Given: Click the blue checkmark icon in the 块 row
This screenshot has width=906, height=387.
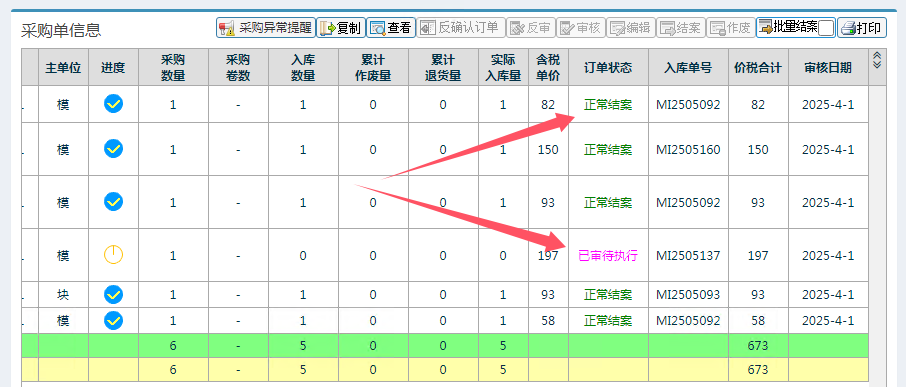Looking at the screenshot, I should click(113, 295).
